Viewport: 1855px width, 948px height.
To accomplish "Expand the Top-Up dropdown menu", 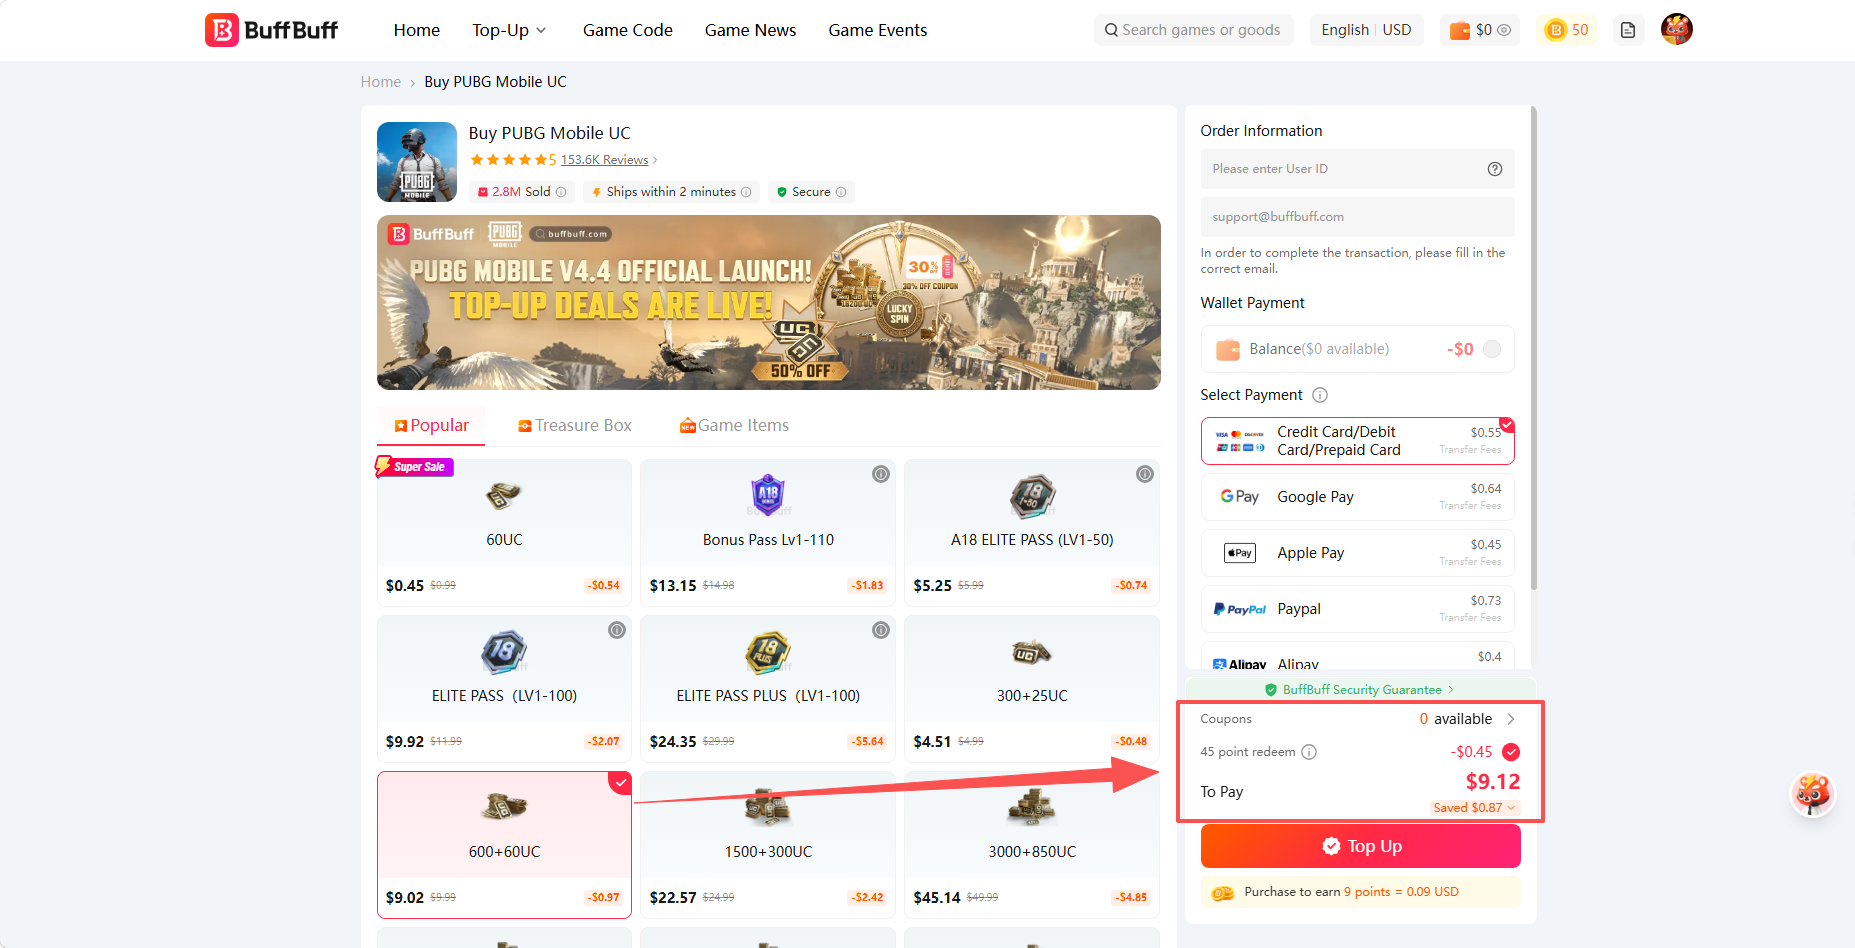I will point(509,30).
